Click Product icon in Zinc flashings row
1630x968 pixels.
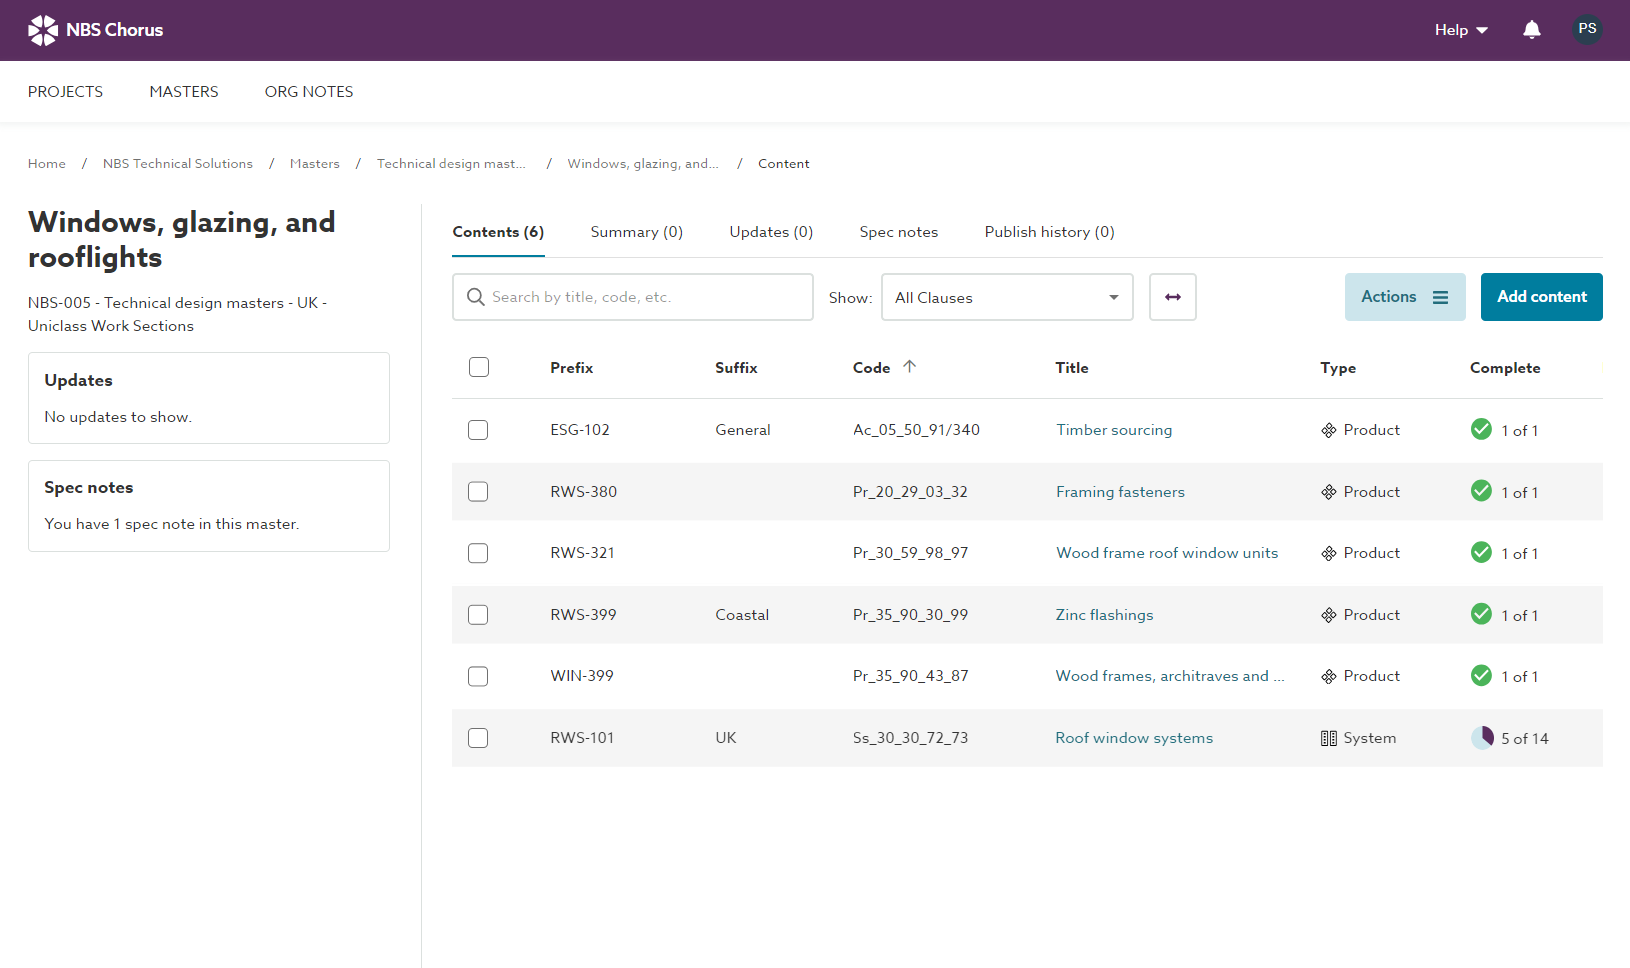point(1328,615)
